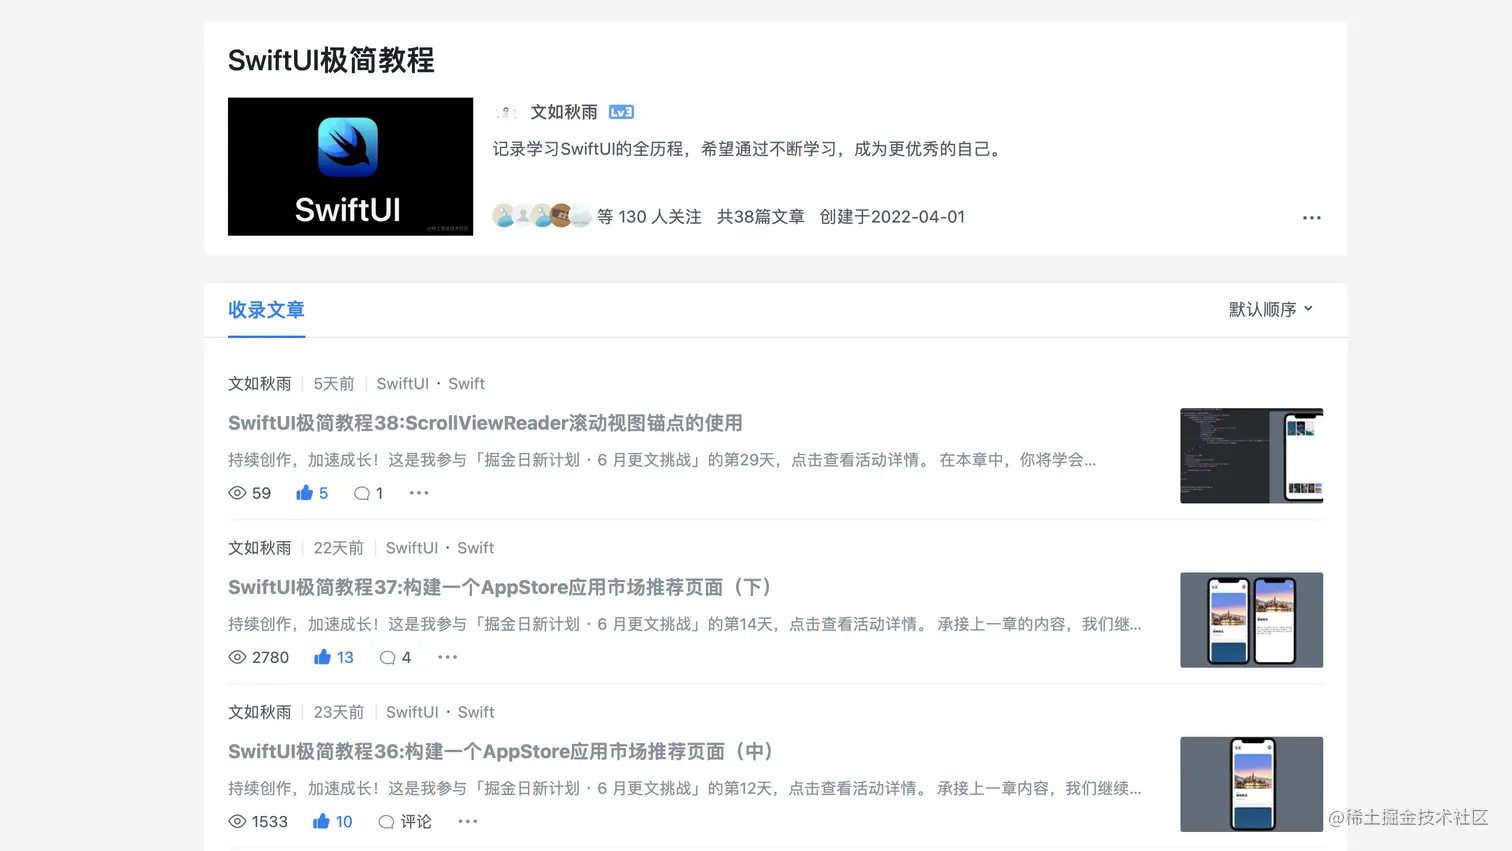Click the 等 130 人关注 followers text
This screenshot has height=851, width=1512.
pyautogui.click(x=649, y=217)
